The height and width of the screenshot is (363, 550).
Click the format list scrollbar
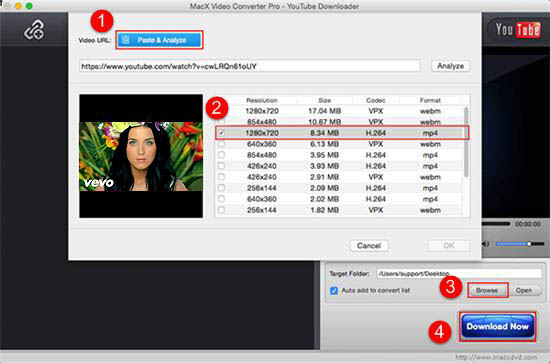point(466,142)
